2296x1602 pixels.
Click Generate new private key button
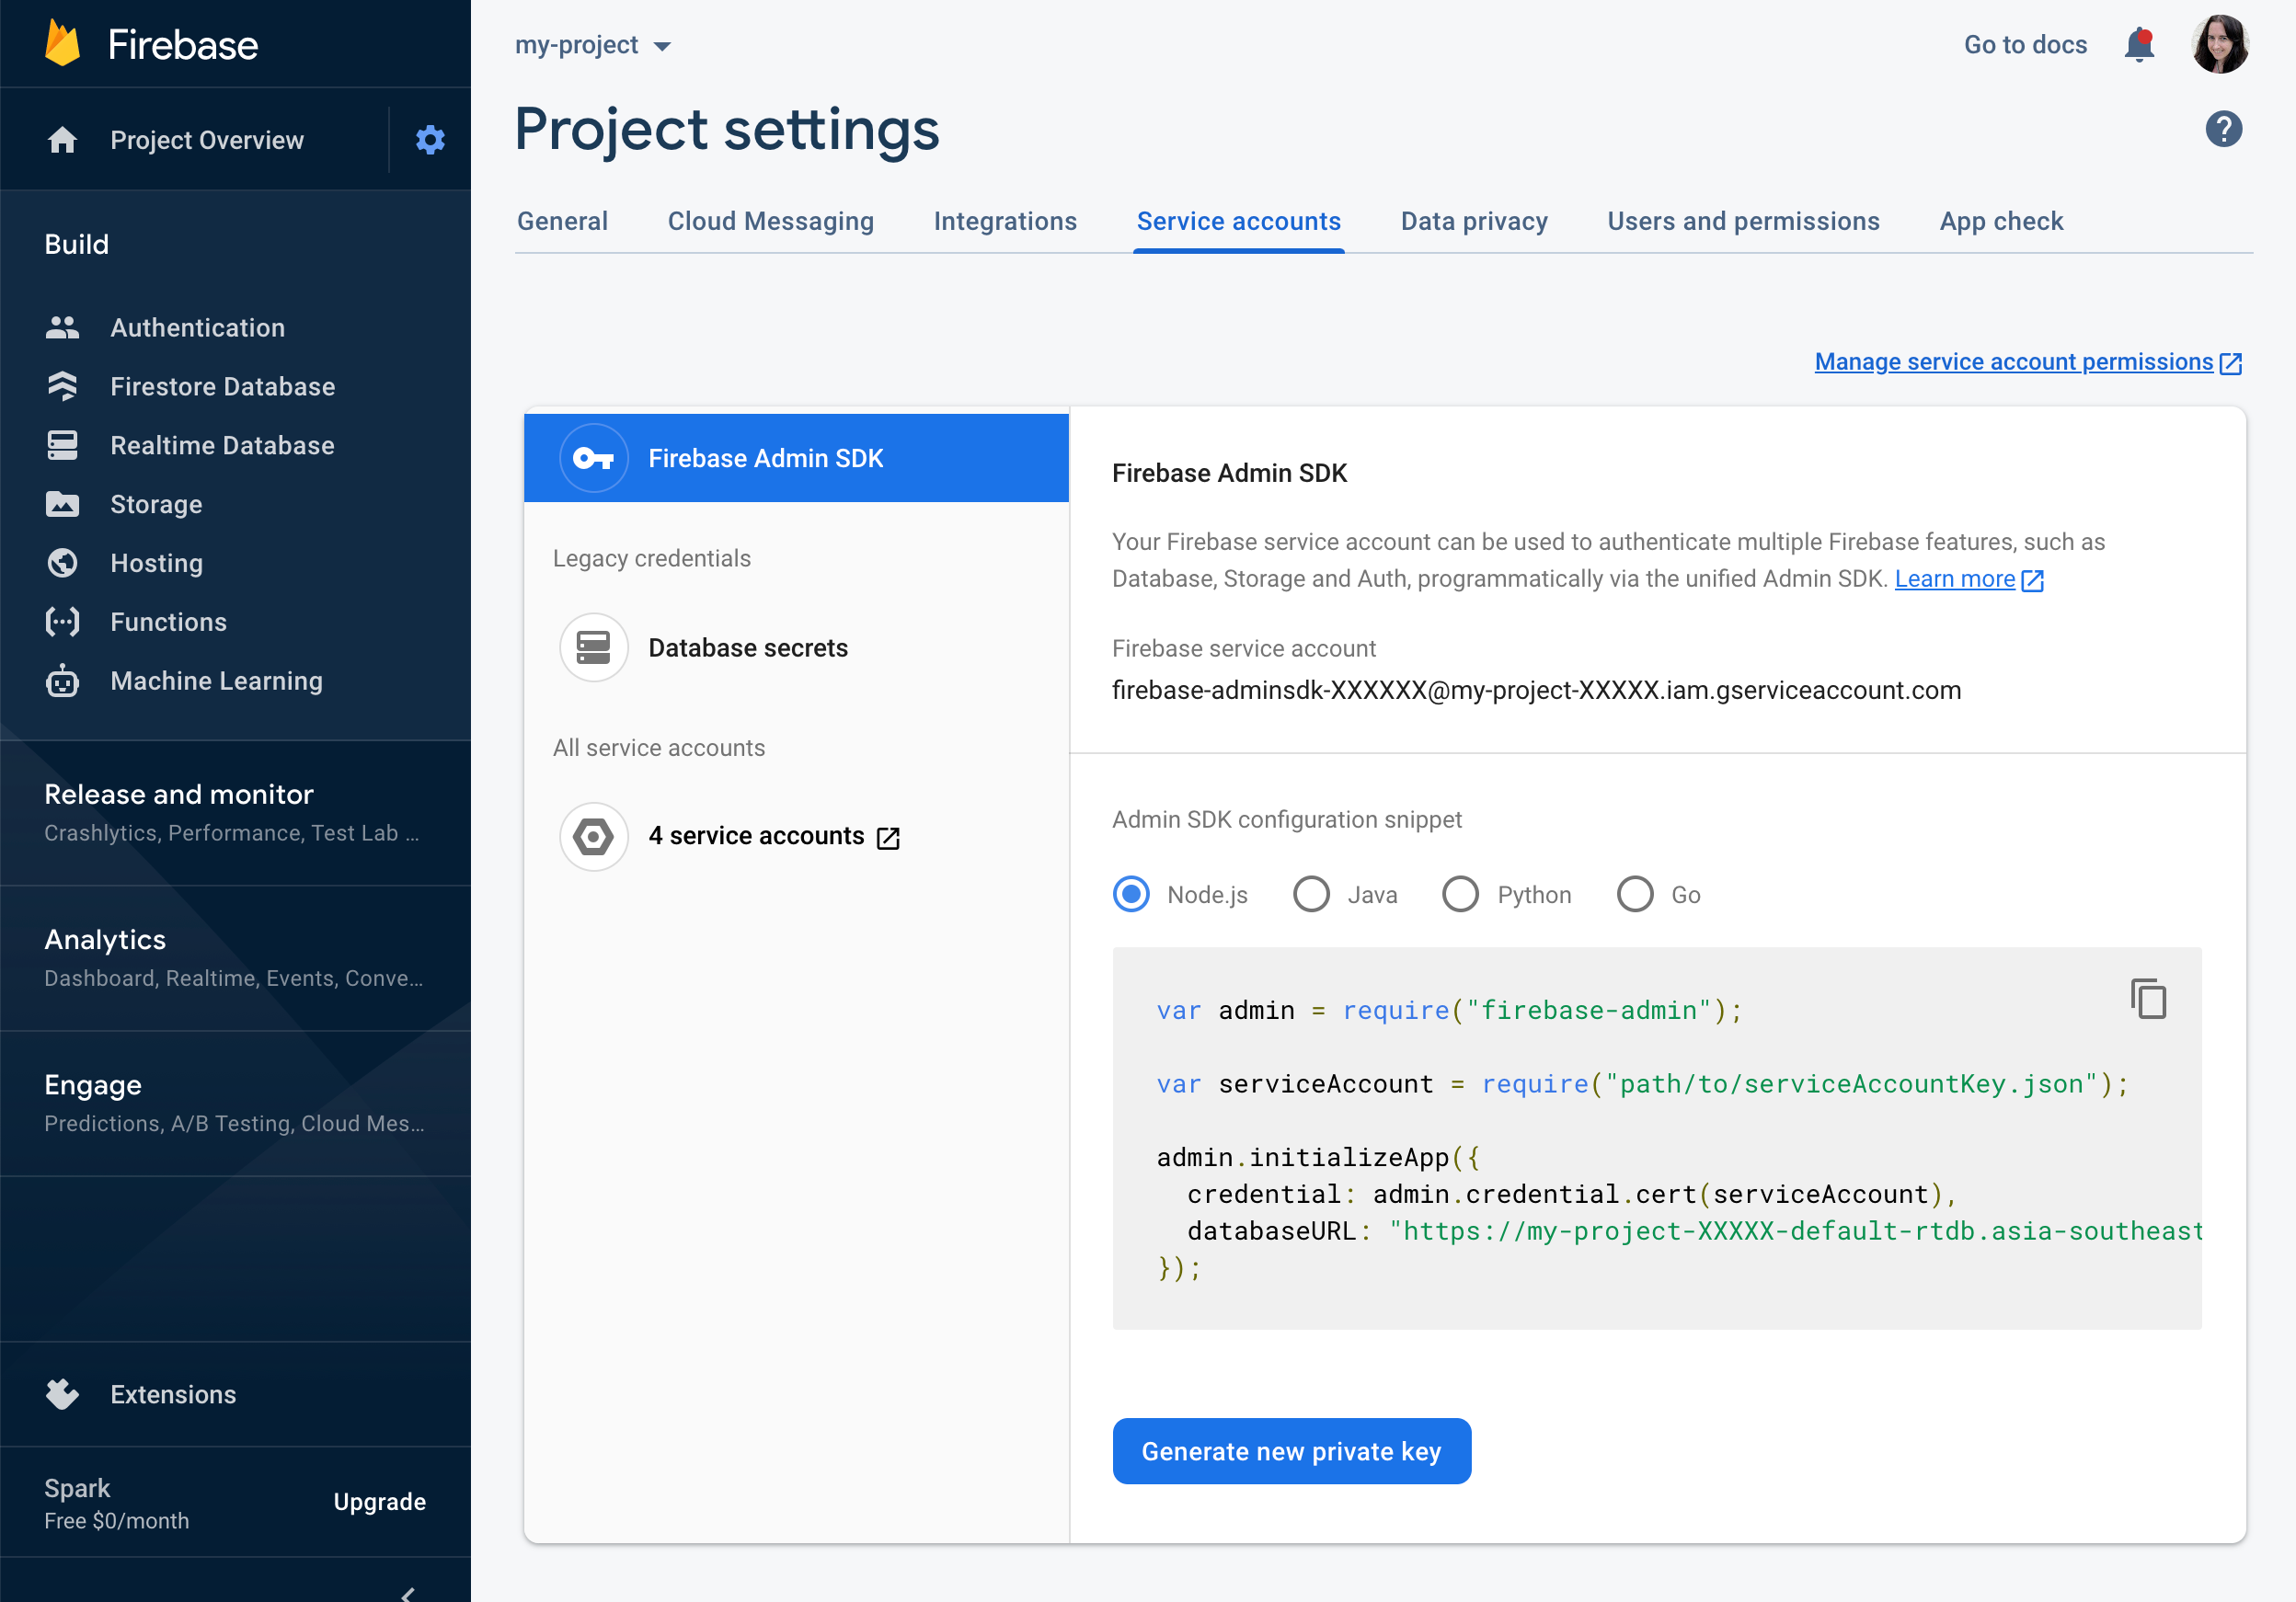pos(1291,1451)
